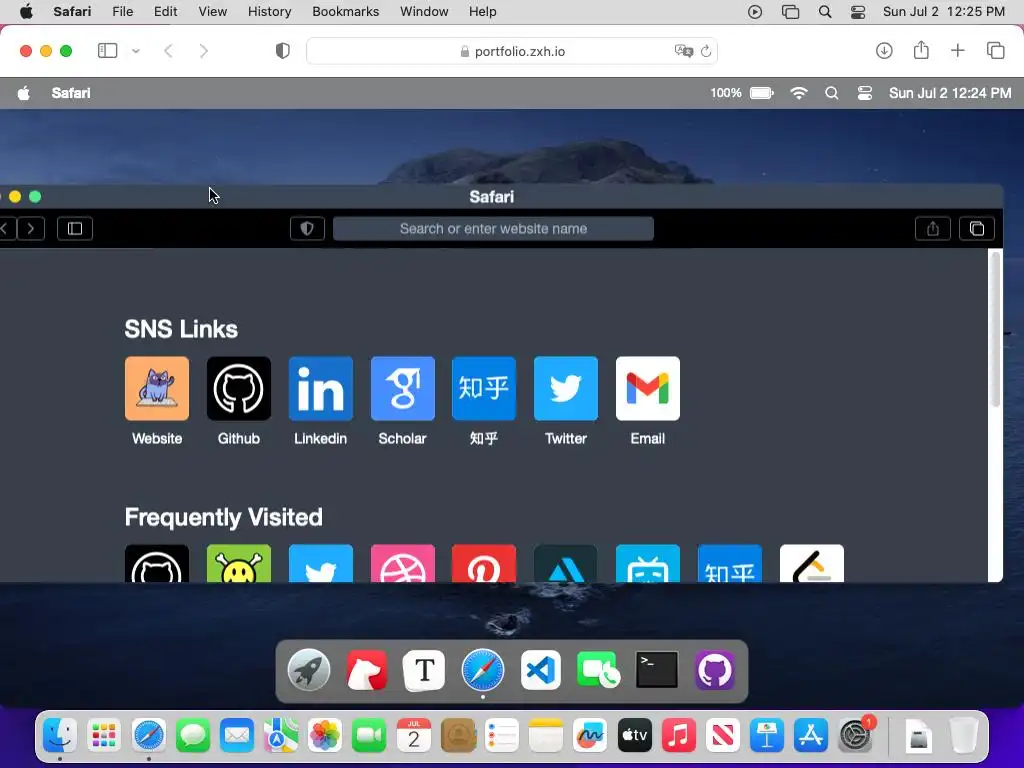Image resolution: width=1024 pixels, height=768 pixels.
Task: Click the portfolio.zxh.io address bar
Action: point(512,51)
